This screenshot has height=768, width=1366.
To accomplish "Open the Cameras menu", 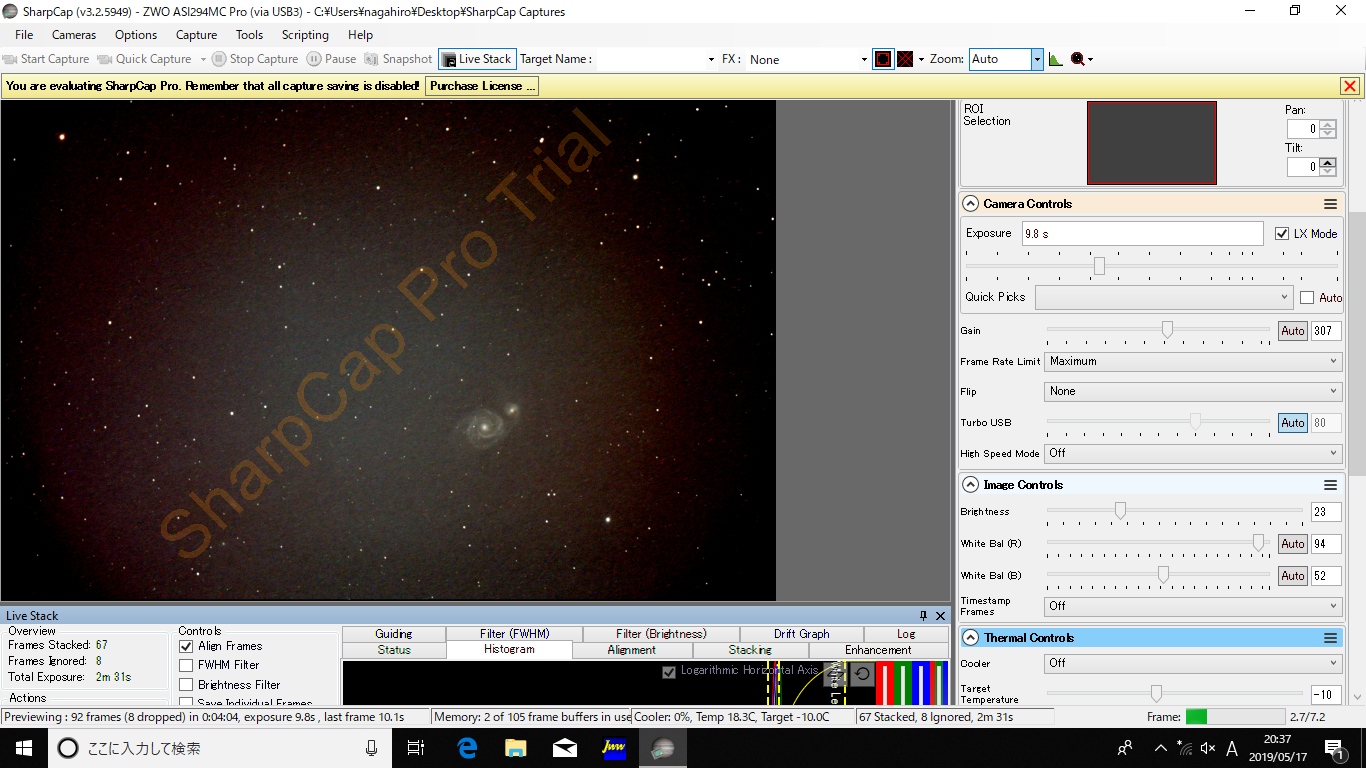I will coord(74,35).
